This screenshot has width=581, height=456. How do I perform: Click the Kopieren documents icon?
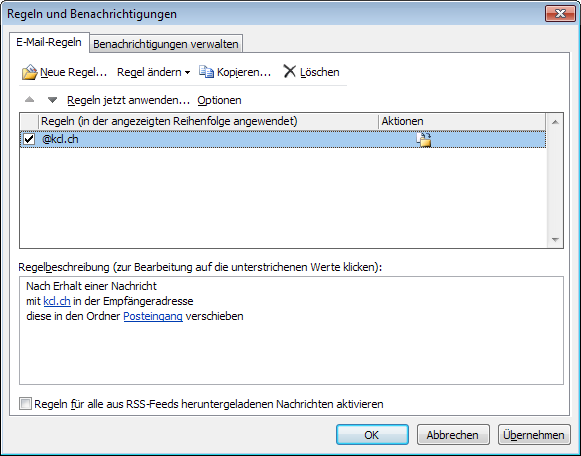point(206,71)
